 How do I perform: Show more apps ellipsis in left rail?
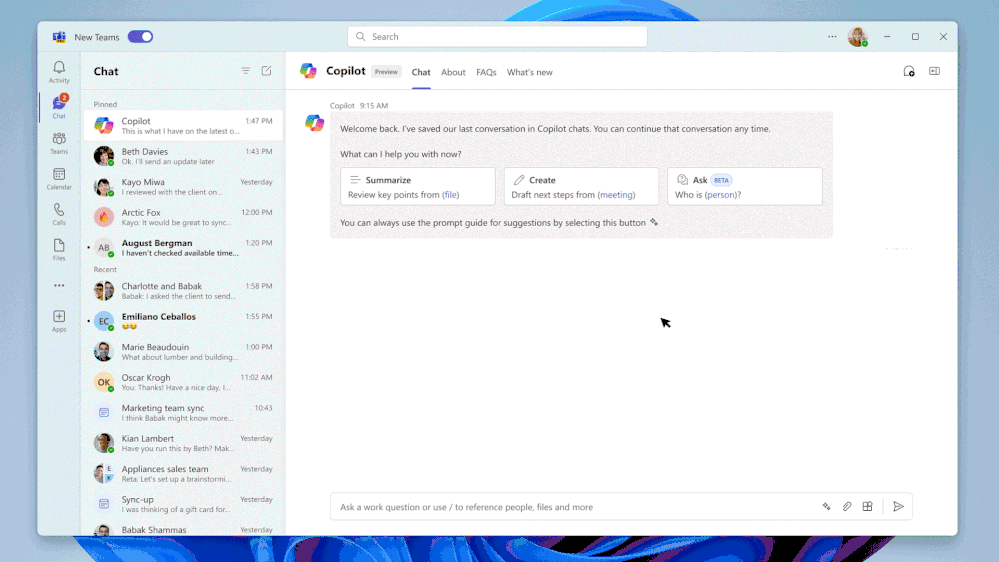pyautogui.click(x=59, y=285)
